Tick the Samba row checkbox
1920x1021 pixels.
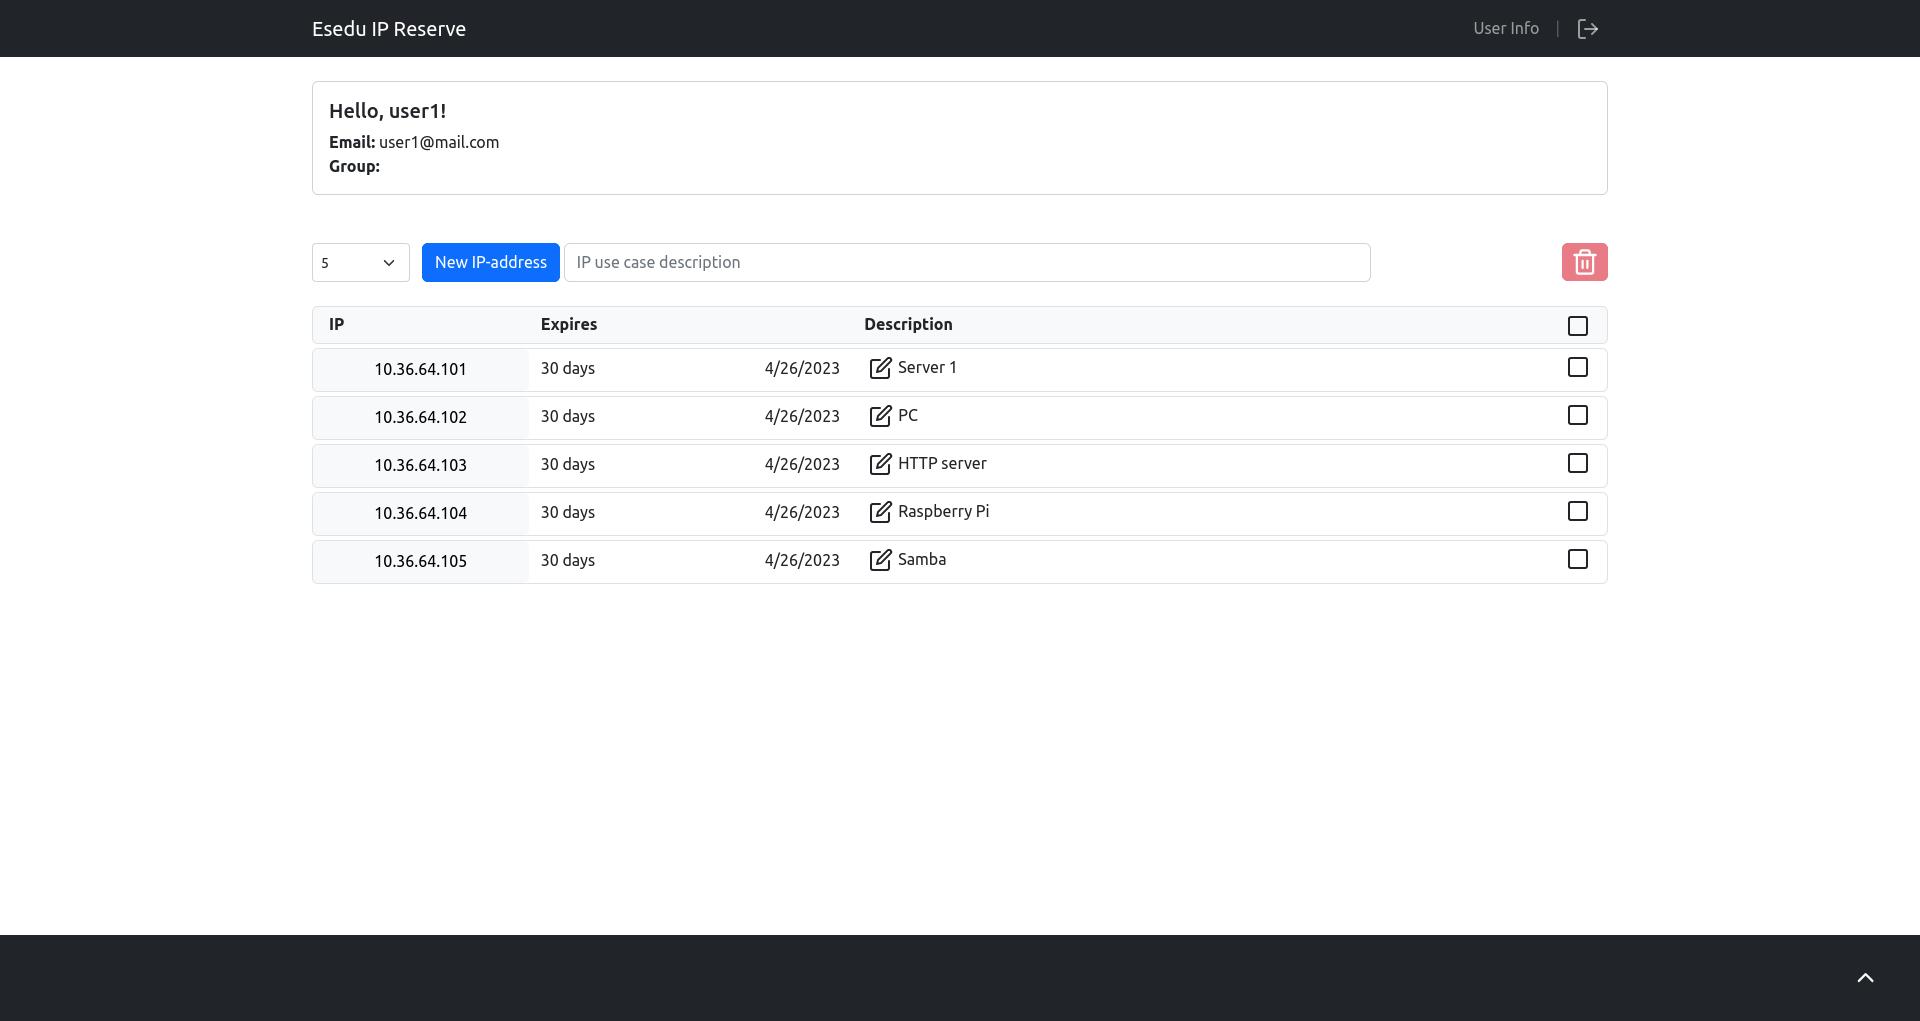pos(1577,560)
